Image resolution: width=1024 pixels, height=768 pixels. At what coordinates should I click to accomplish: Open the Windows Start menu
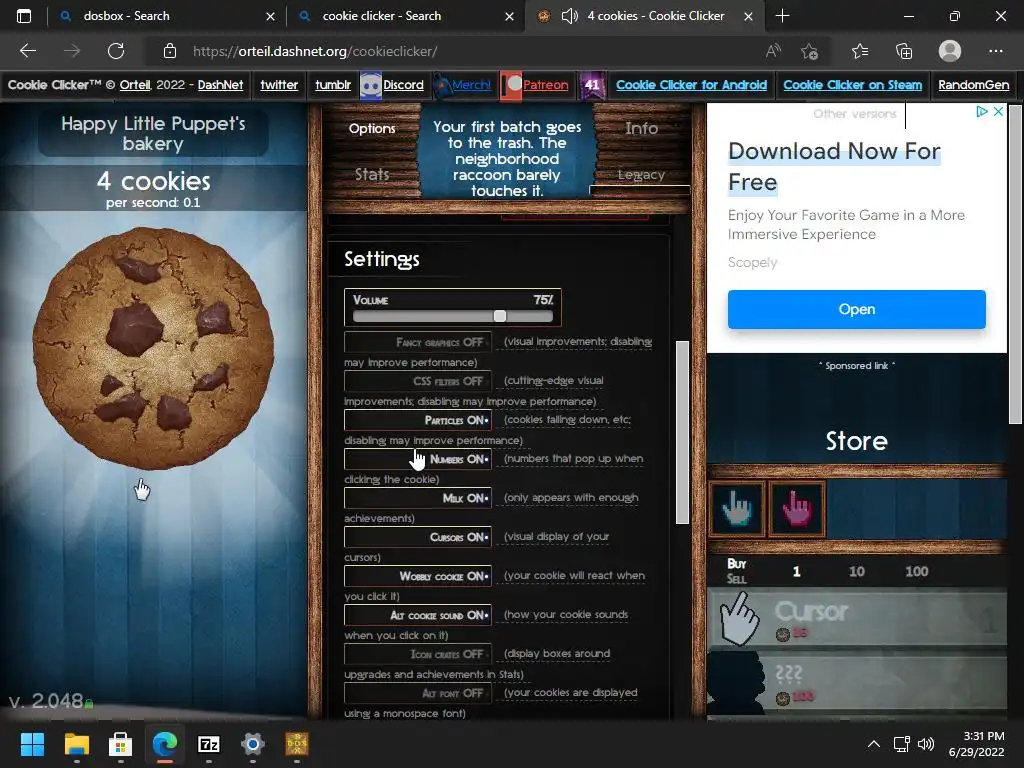click(x=32, y=744)
